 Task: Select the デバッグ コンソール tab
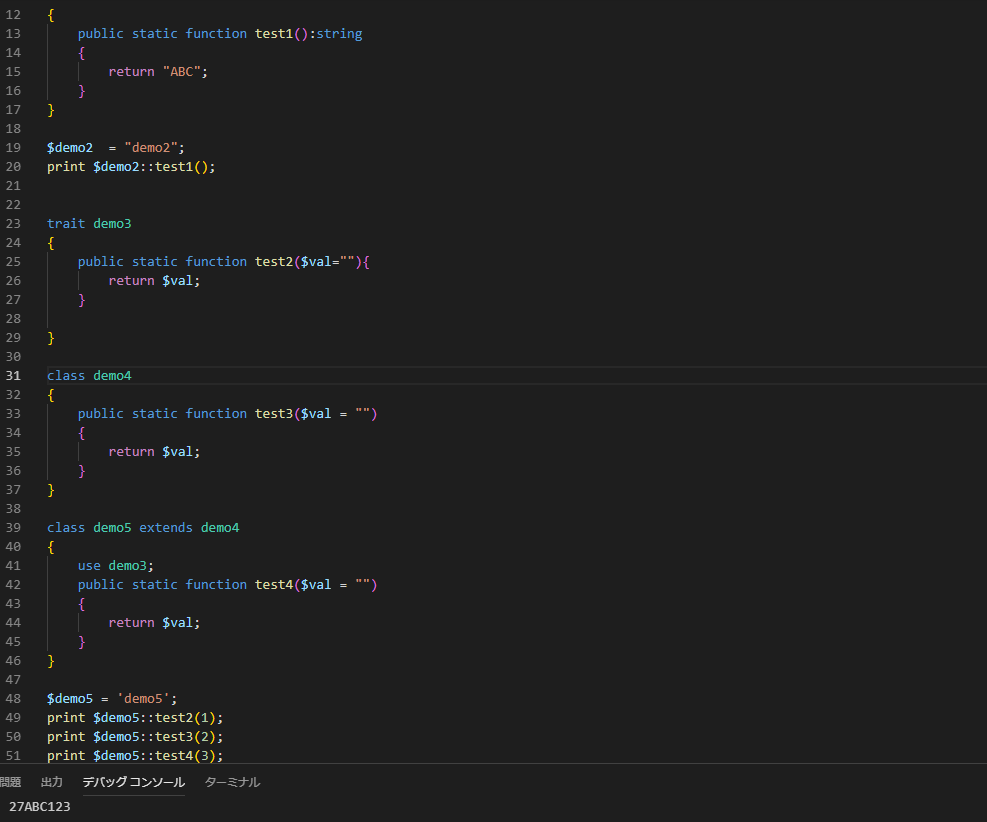(x=133, y=782)
